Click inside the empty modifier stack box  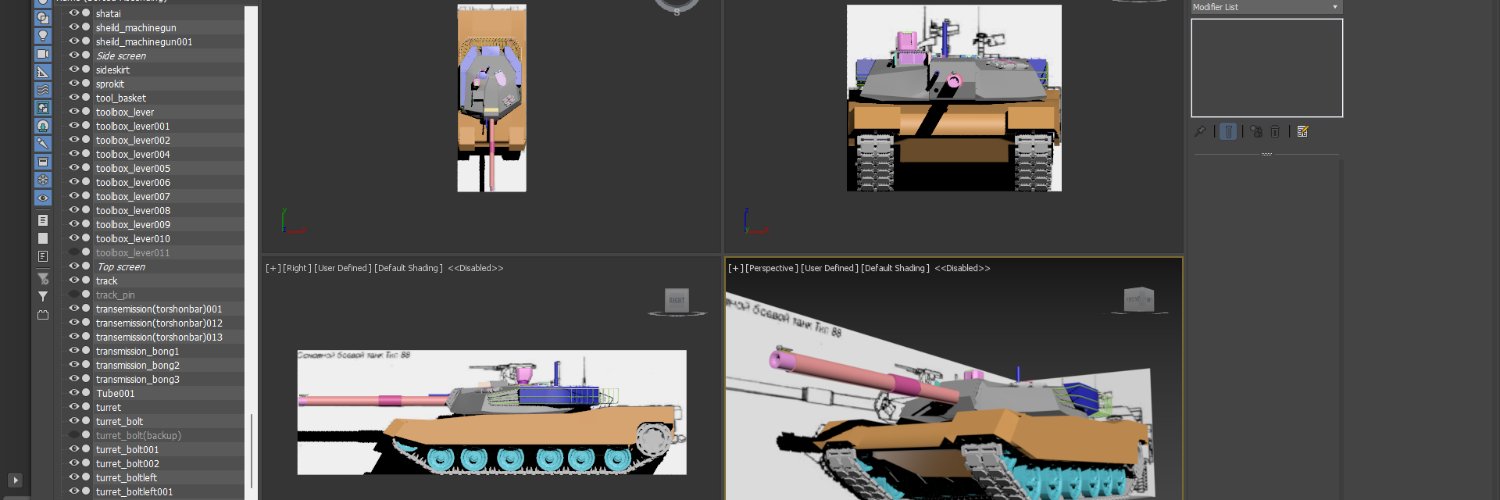1266,67
